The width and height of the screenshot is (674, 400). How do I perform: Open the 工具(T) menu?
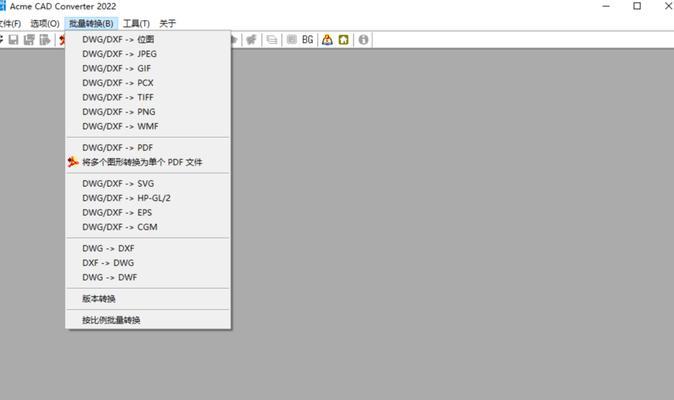(x=136, y=23)
